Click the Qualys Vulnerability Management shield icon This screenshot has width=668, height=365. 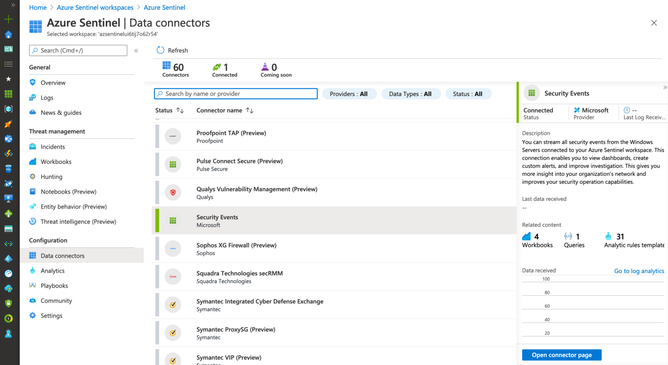[x=173, y=193]
